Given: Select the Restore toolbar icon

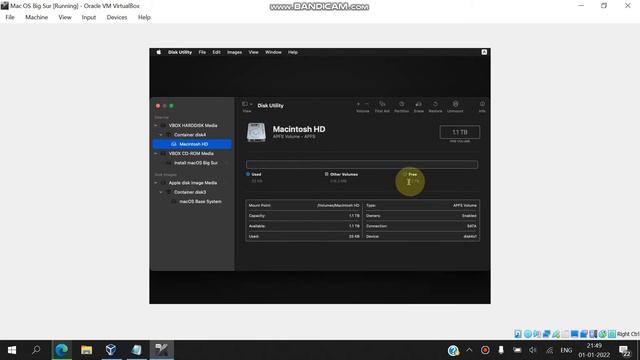Looking at the screenshot, I should coord(435,104).
